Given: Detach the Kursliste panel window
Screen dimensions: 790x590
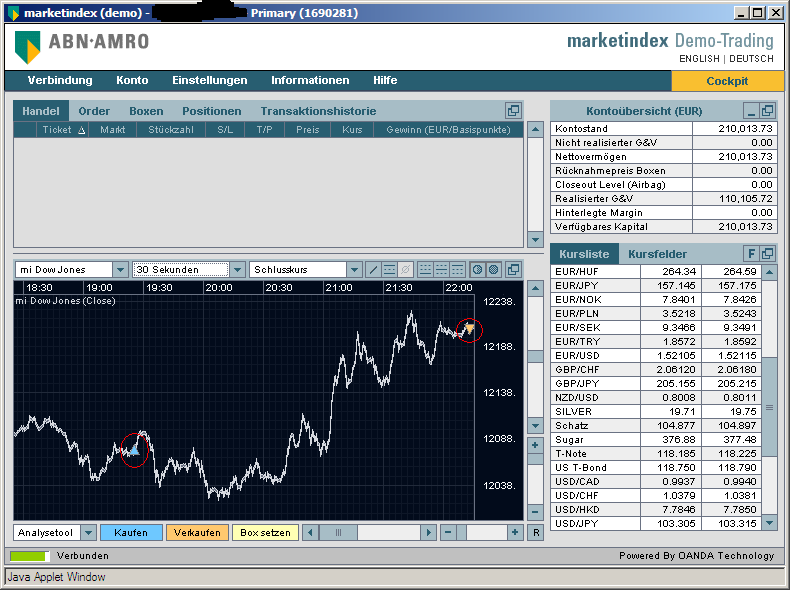Looking at the screenshot, I should tap(767, 253).
